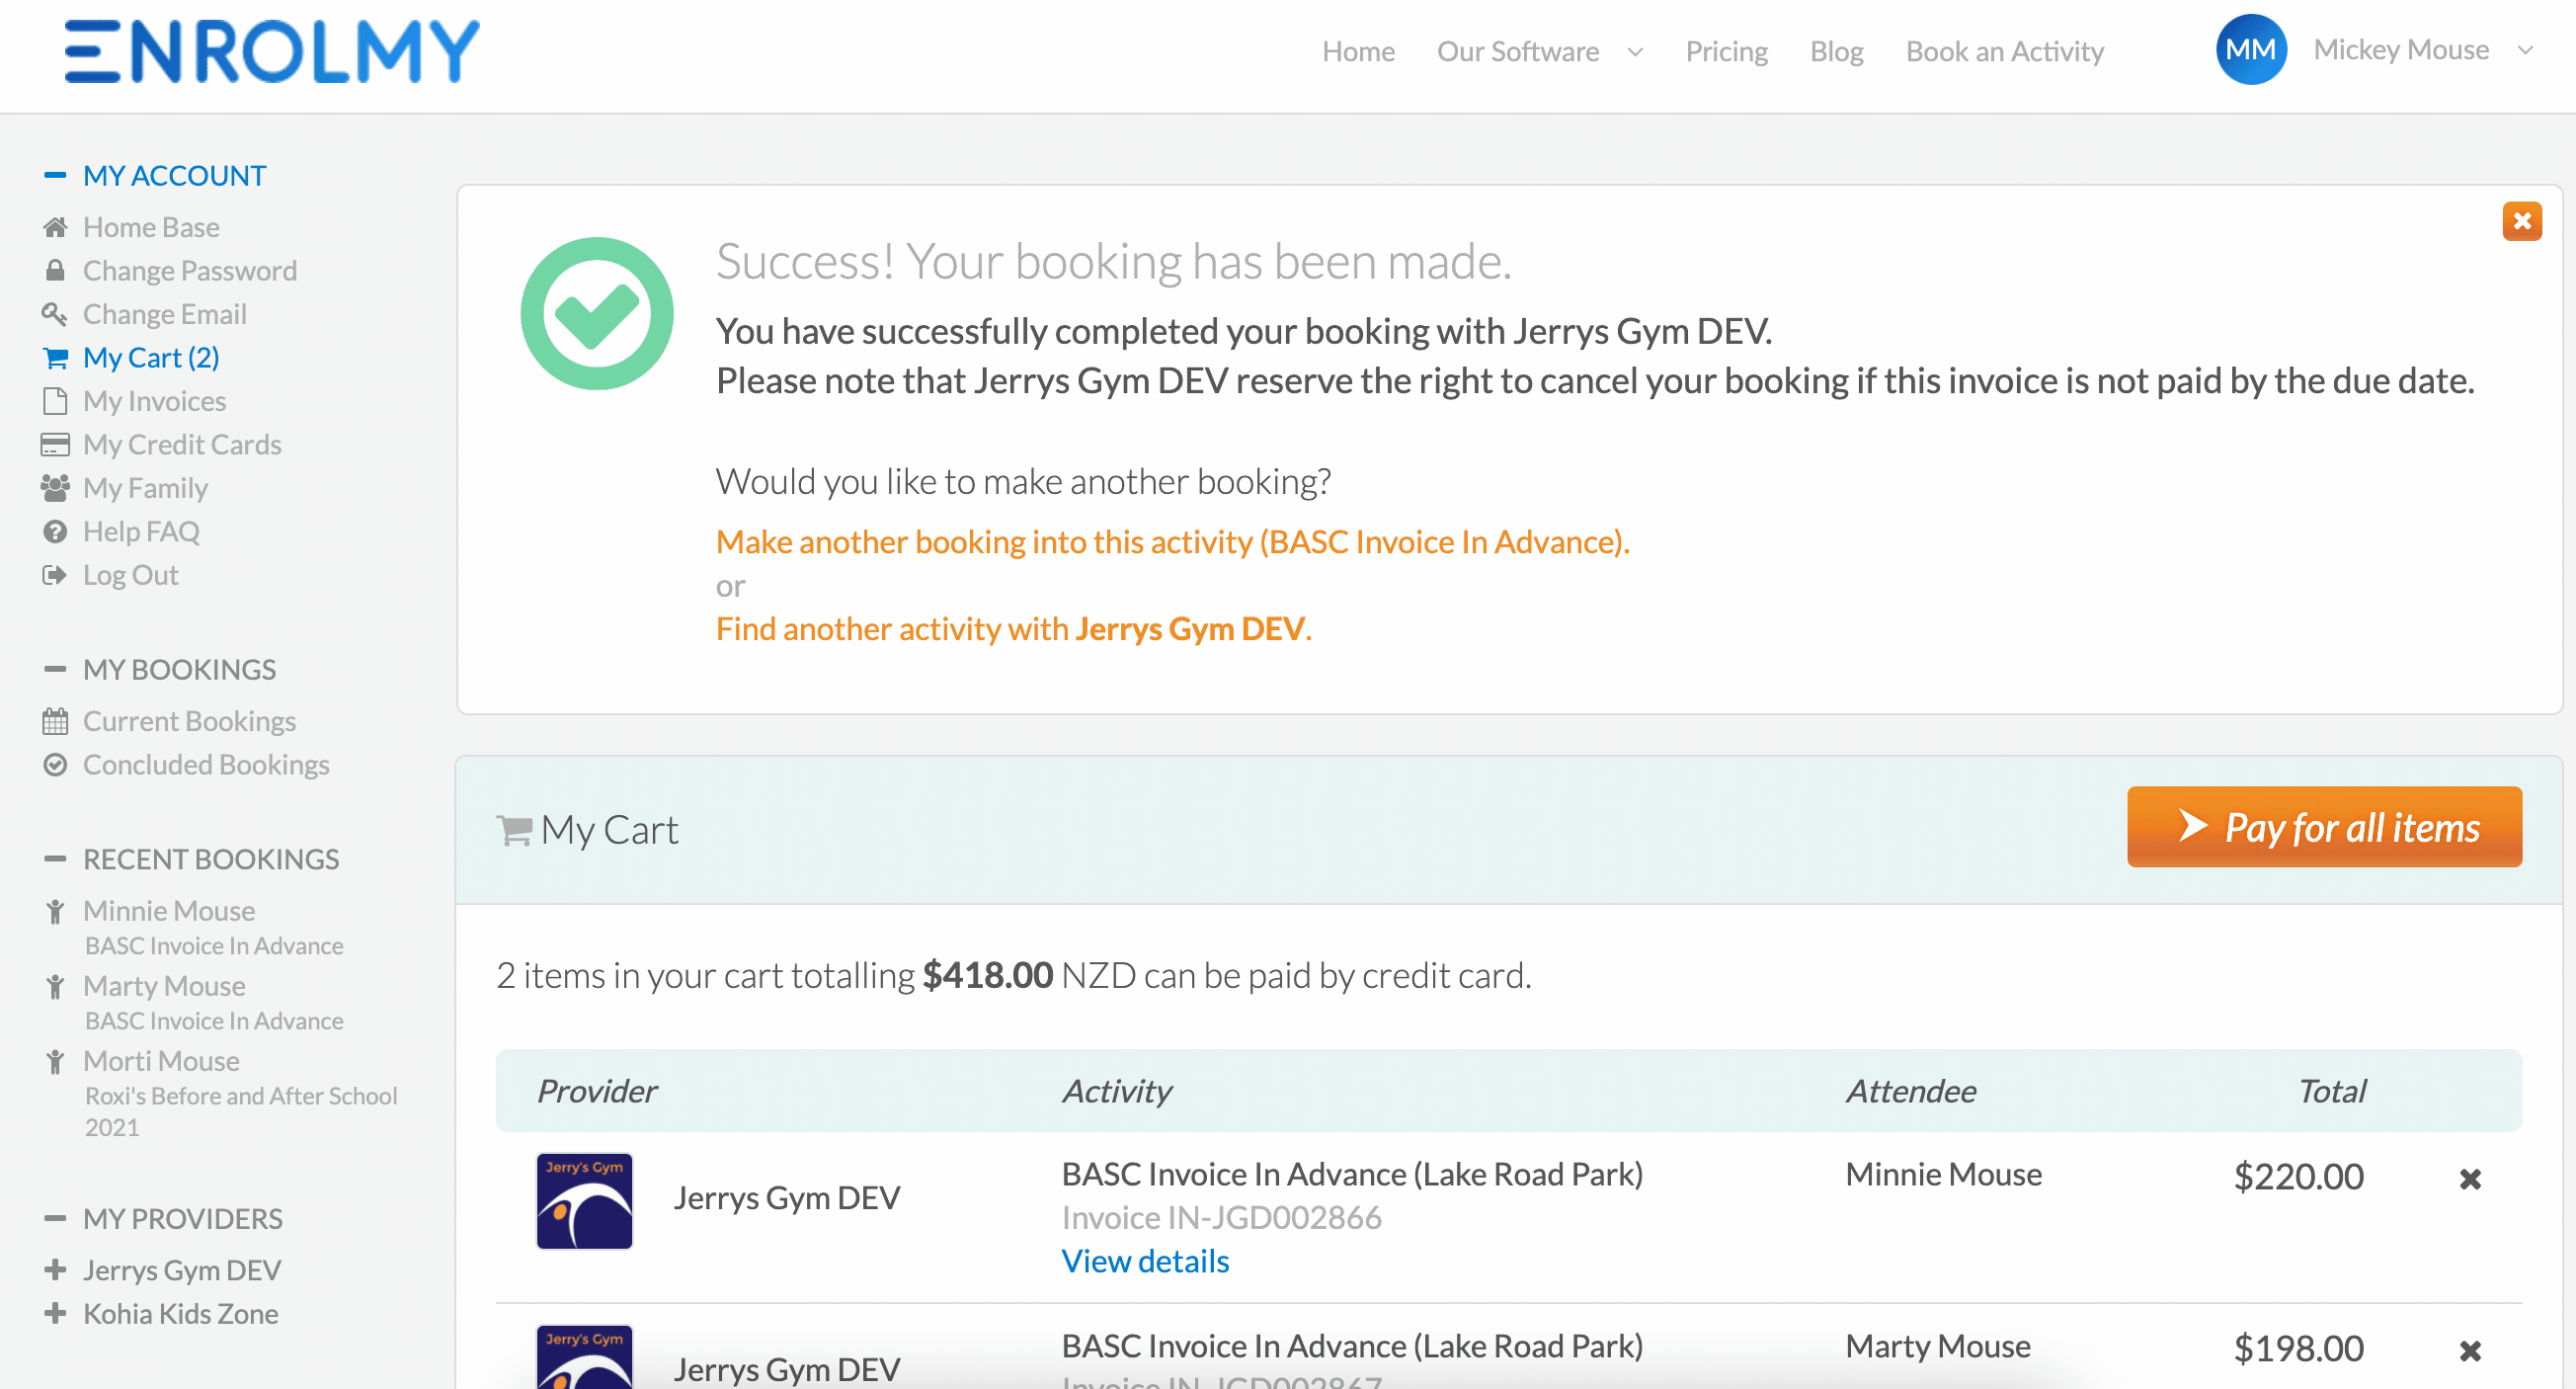Go to Home in top navigation
This screenshot has width=2576, height=1389.
pyautogui.click(x=1358, y=51)
